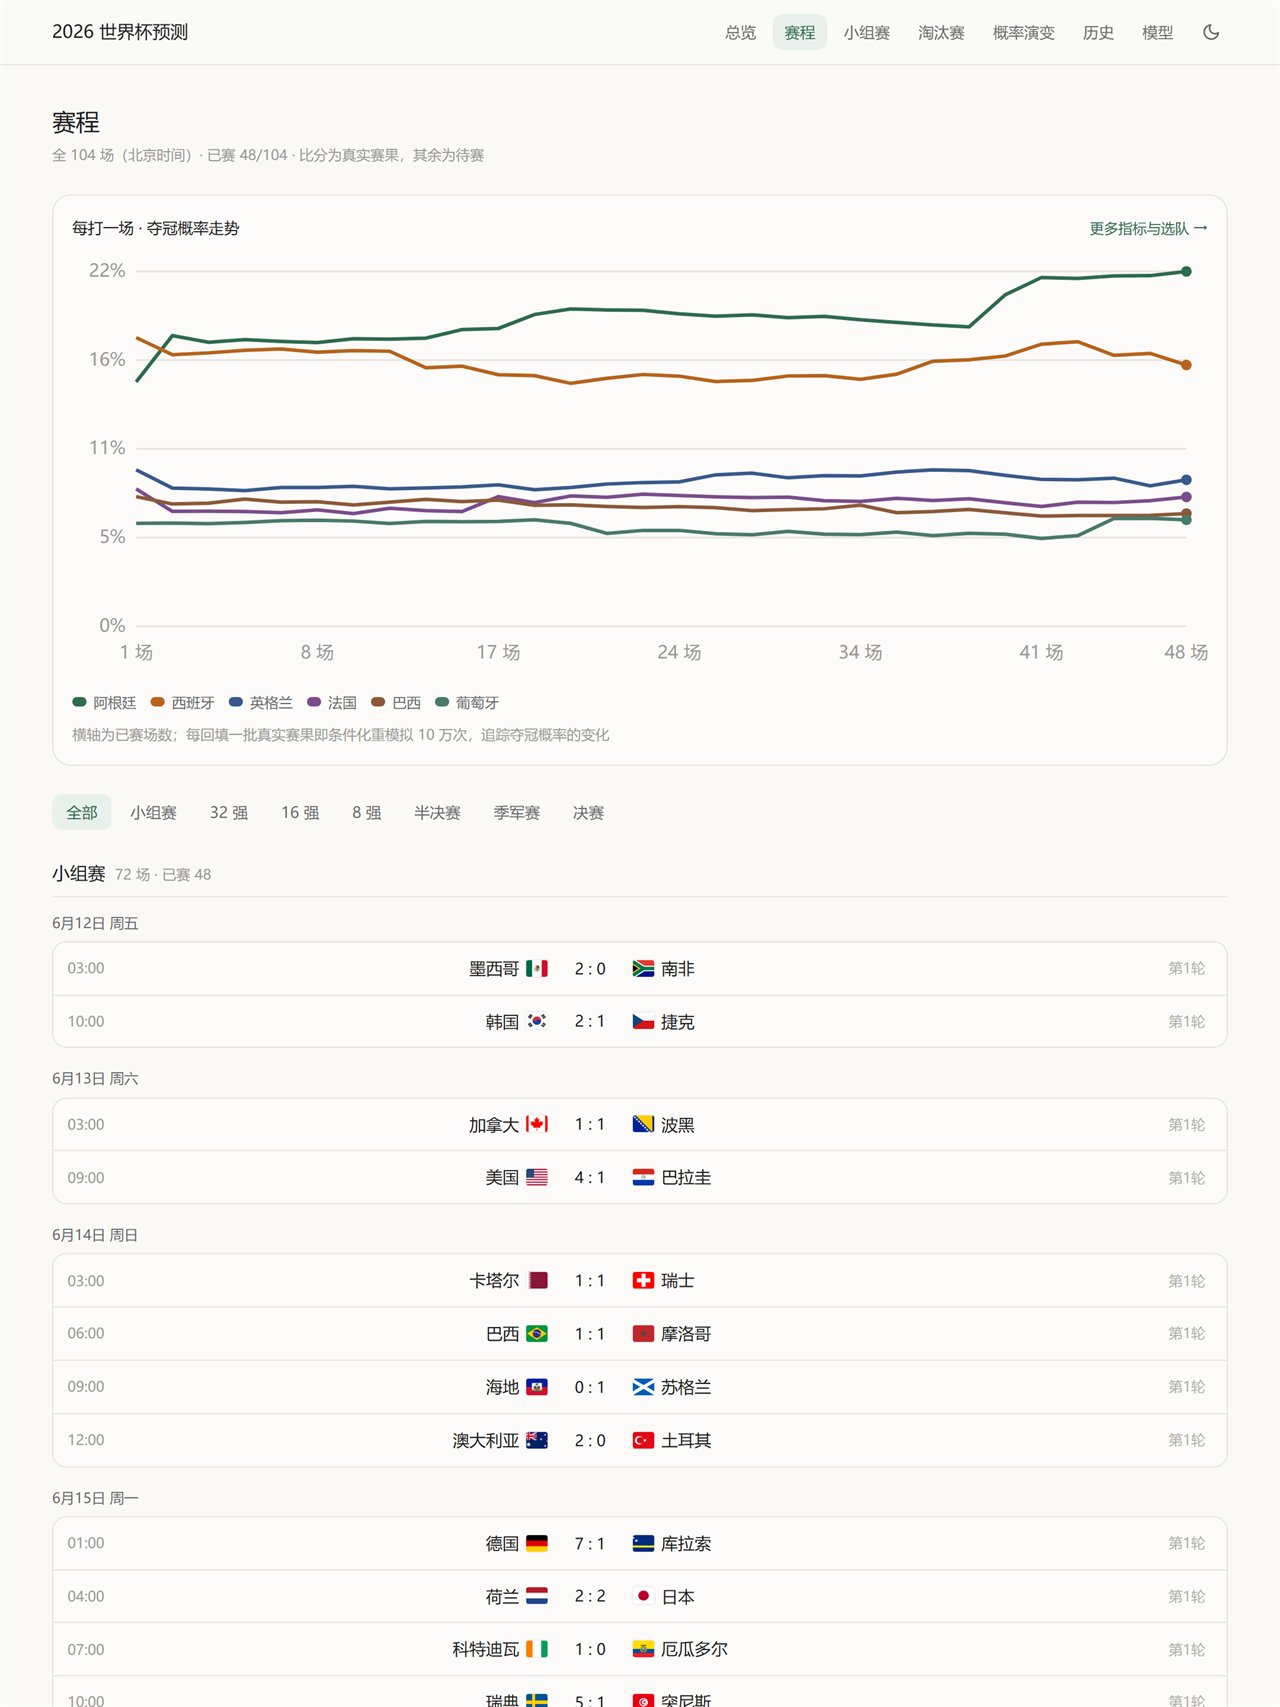Click the South Africa flag icon
1280x1707 pixels.
(643, 968)
